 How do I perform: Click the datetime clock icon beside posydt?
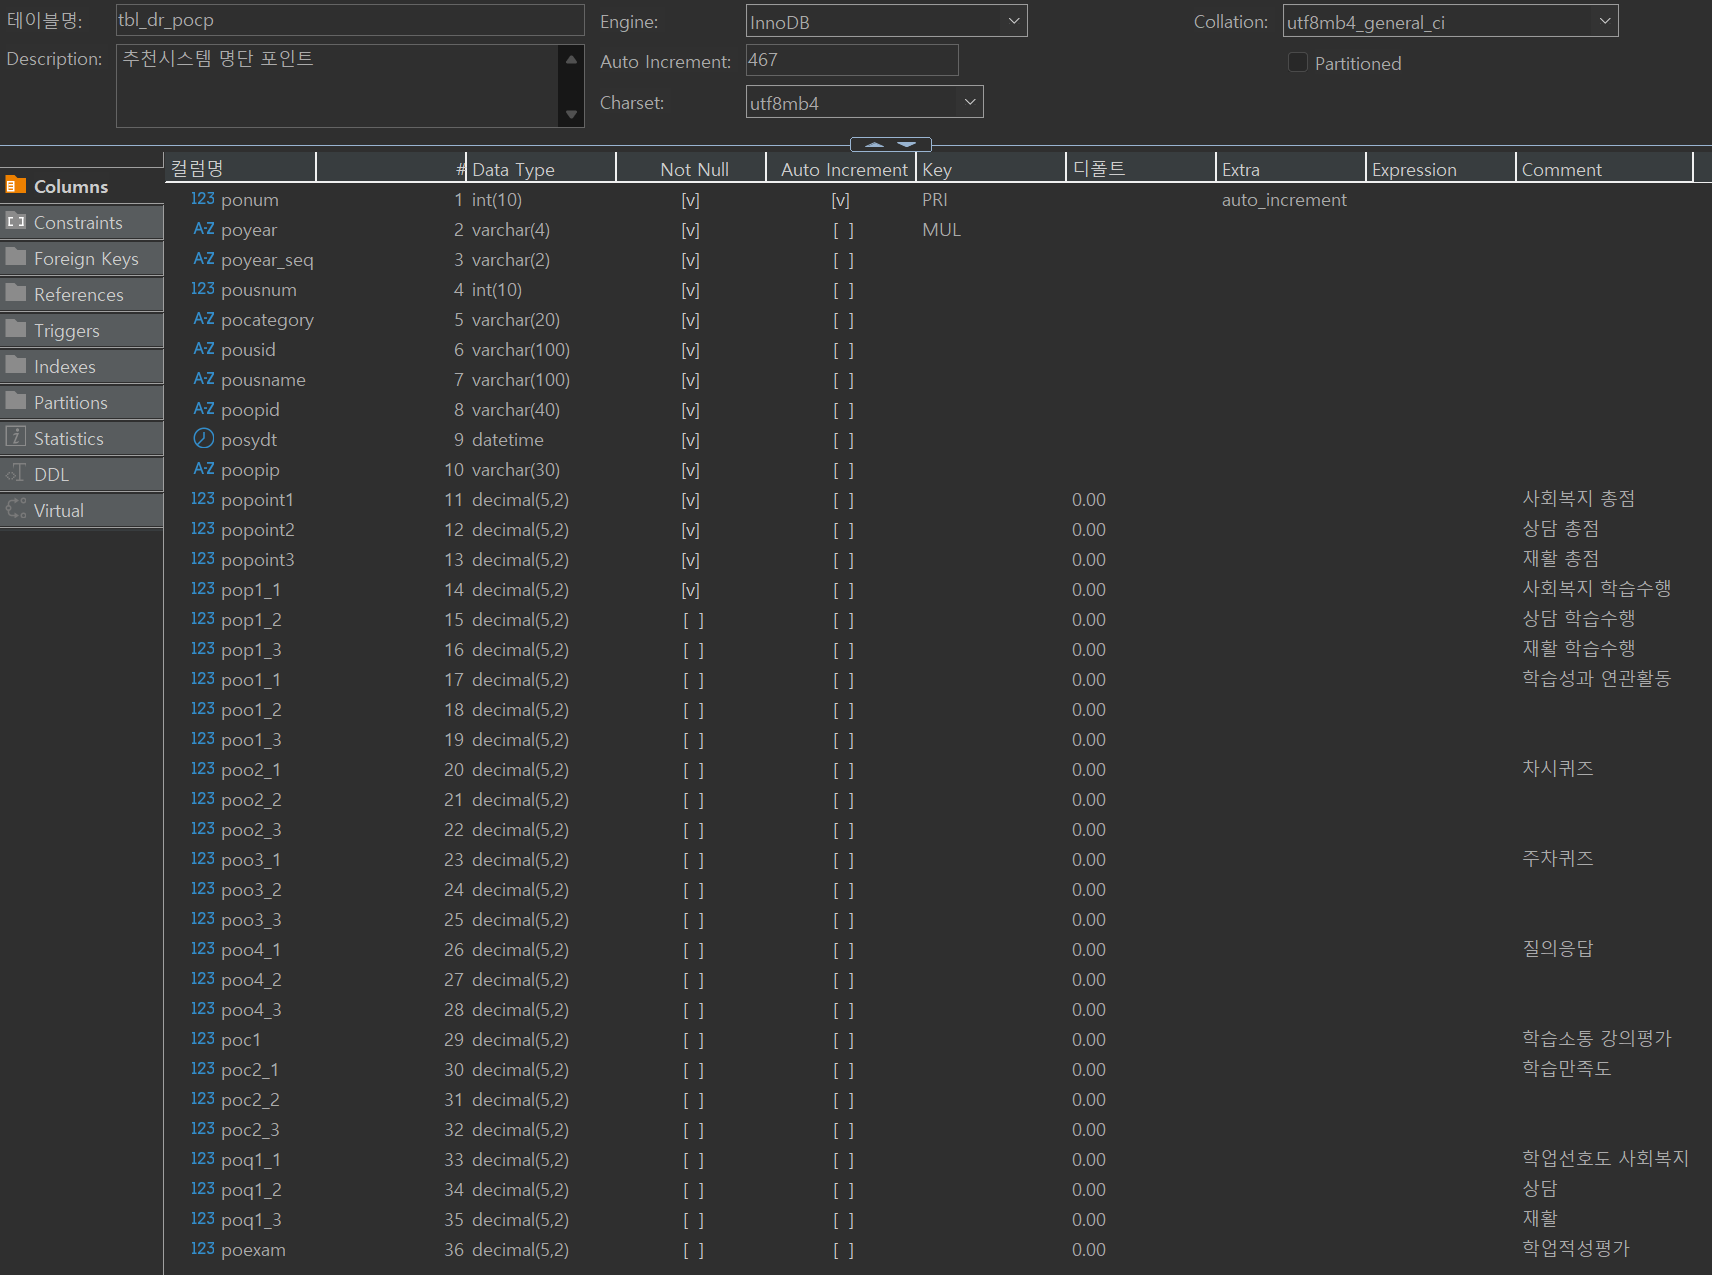pos(203,439)
